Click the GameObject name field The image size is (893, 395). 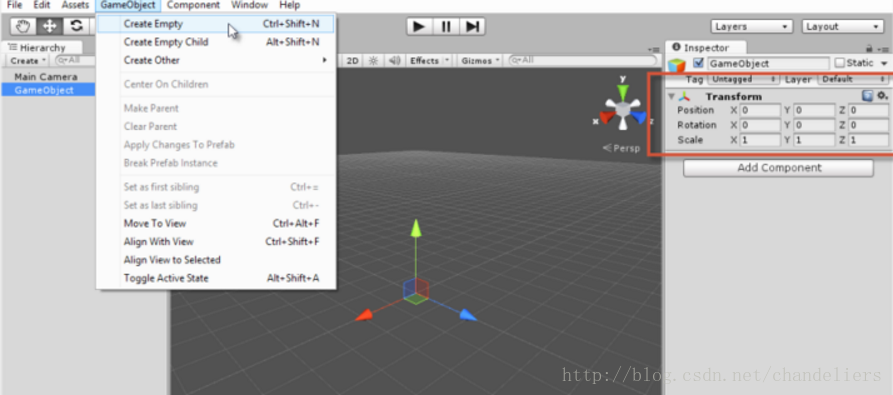[768, 64]
